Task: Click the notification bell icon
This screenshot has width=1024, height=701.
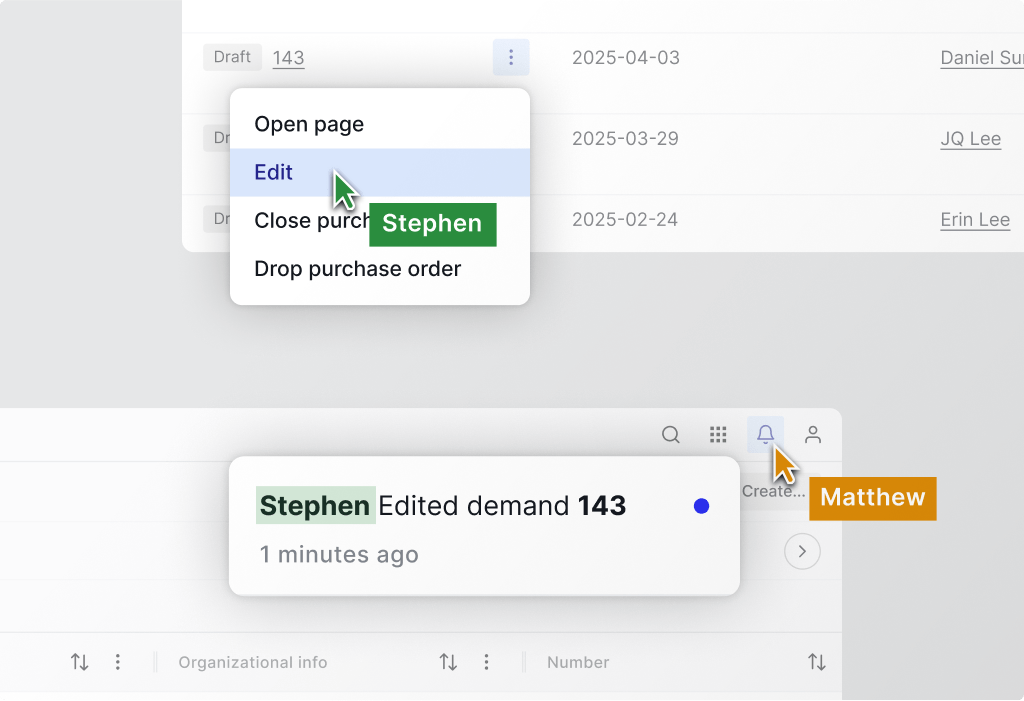Action: (765, 434)
